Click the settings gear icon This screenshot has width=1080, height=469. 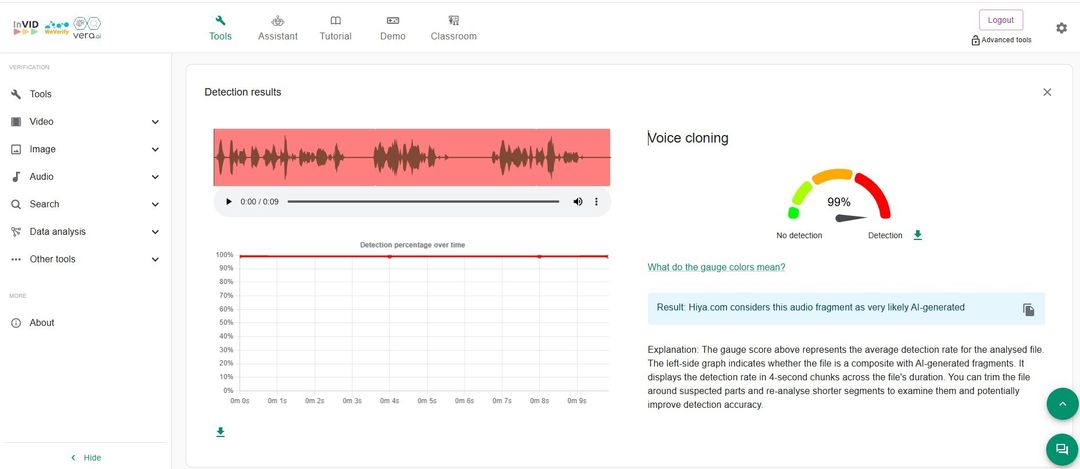(x=1061, y=28)
